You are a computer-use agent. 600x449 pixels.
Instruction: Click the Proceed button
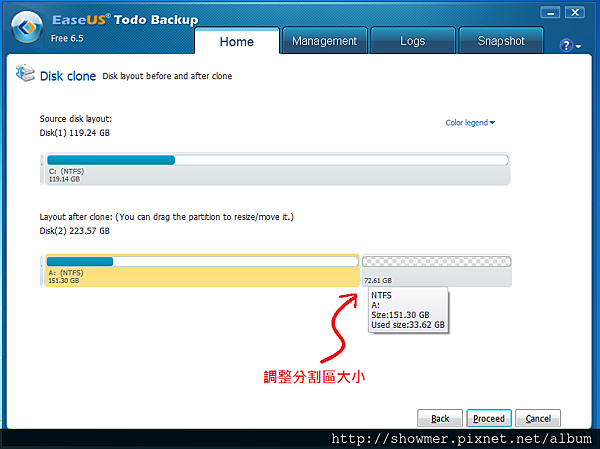tap(489, 418)
